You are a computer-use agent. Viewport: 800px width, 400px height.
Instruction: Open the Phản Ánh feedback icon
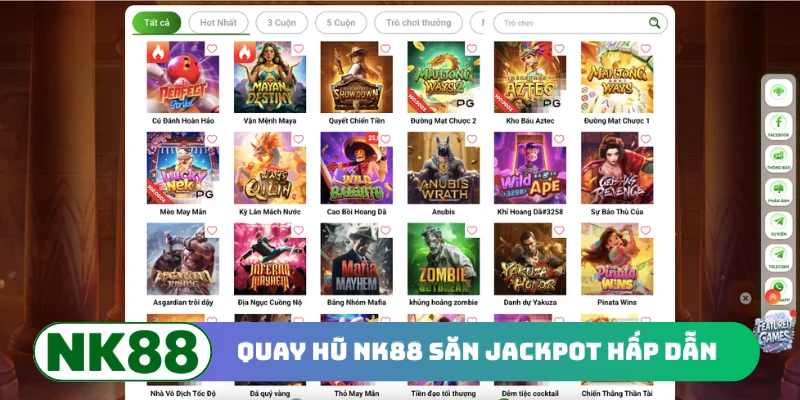pos(778,191)
